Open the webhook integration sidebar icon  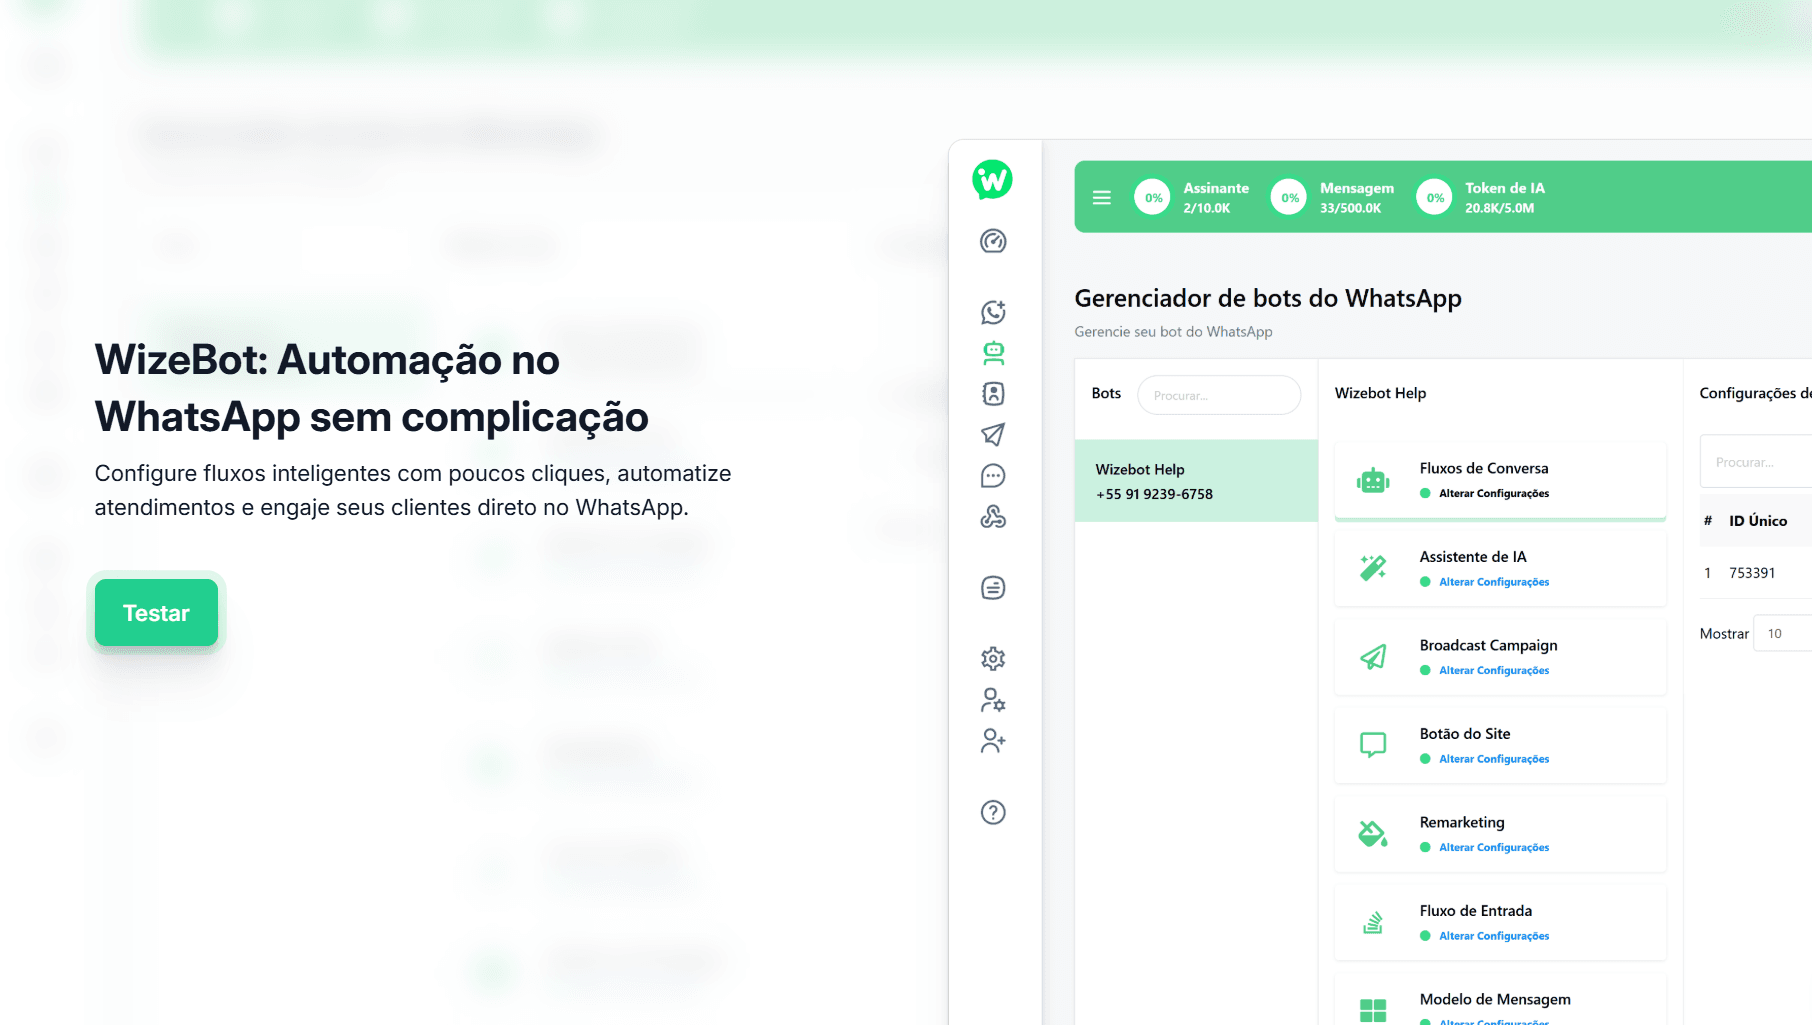tap(993, 517)
